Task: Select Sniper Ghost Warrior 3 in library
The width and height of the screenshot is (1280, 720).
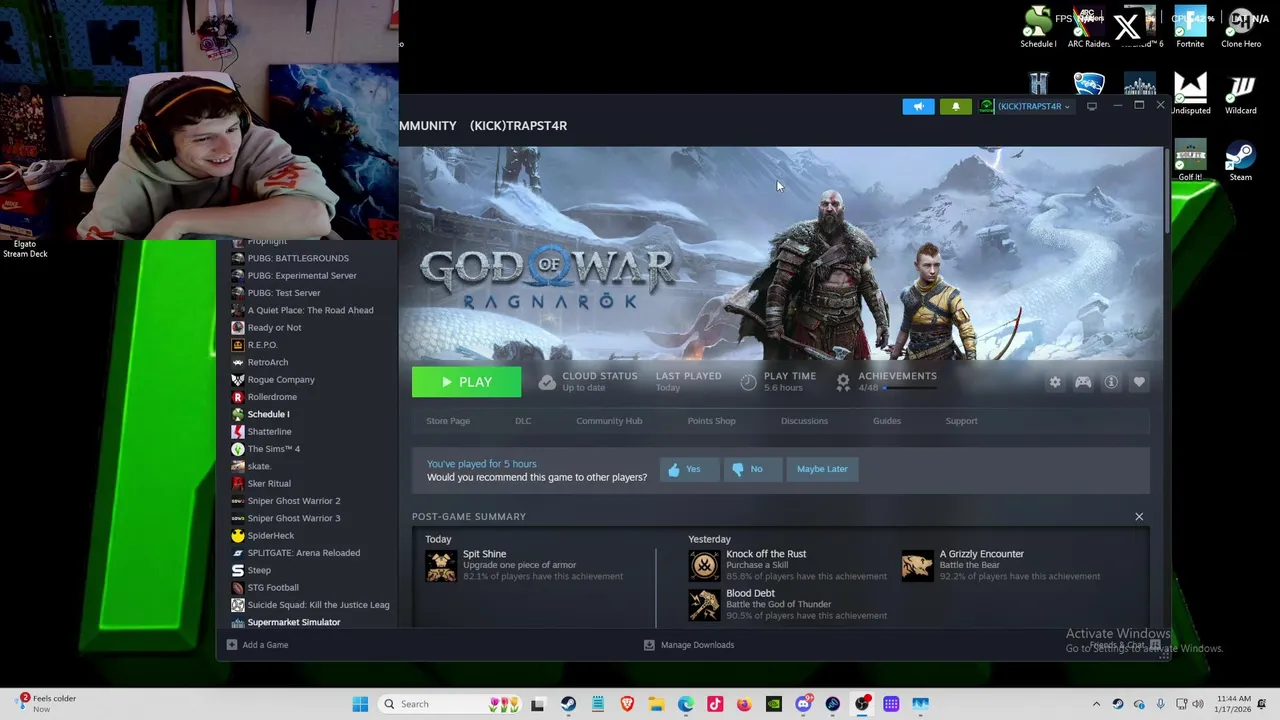Action: (294, 518)
